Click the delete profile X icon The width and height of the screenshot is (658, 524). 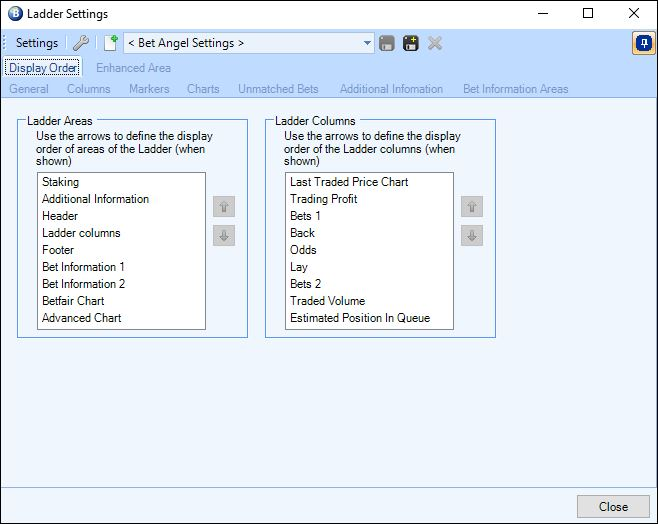pos(435,43)
